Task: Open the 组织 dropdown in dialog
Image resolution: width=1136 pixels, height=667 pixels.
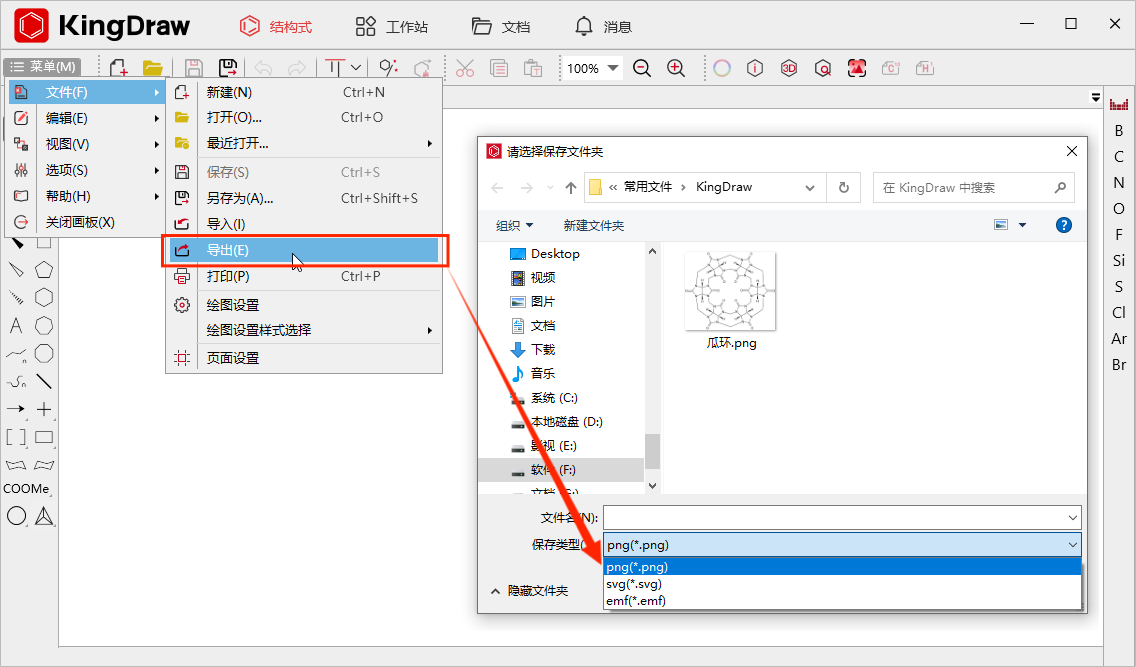Action: click(514, 225)
